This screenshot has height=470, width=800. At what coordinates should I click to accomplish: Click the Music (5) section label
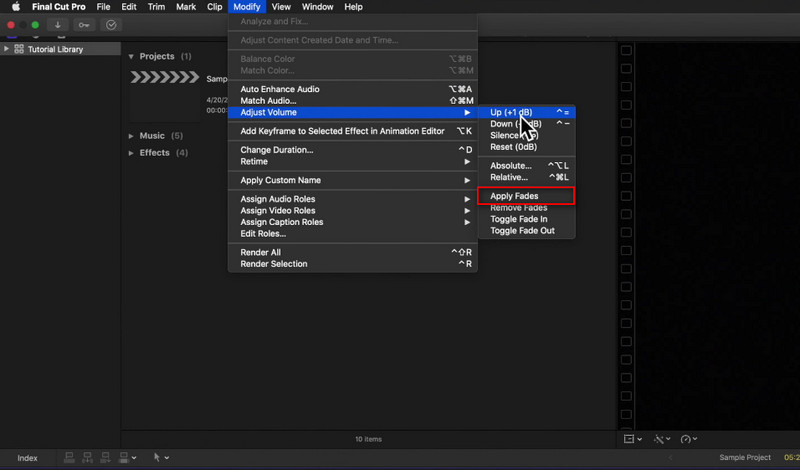pyautogui.click(x=161, y=136)
